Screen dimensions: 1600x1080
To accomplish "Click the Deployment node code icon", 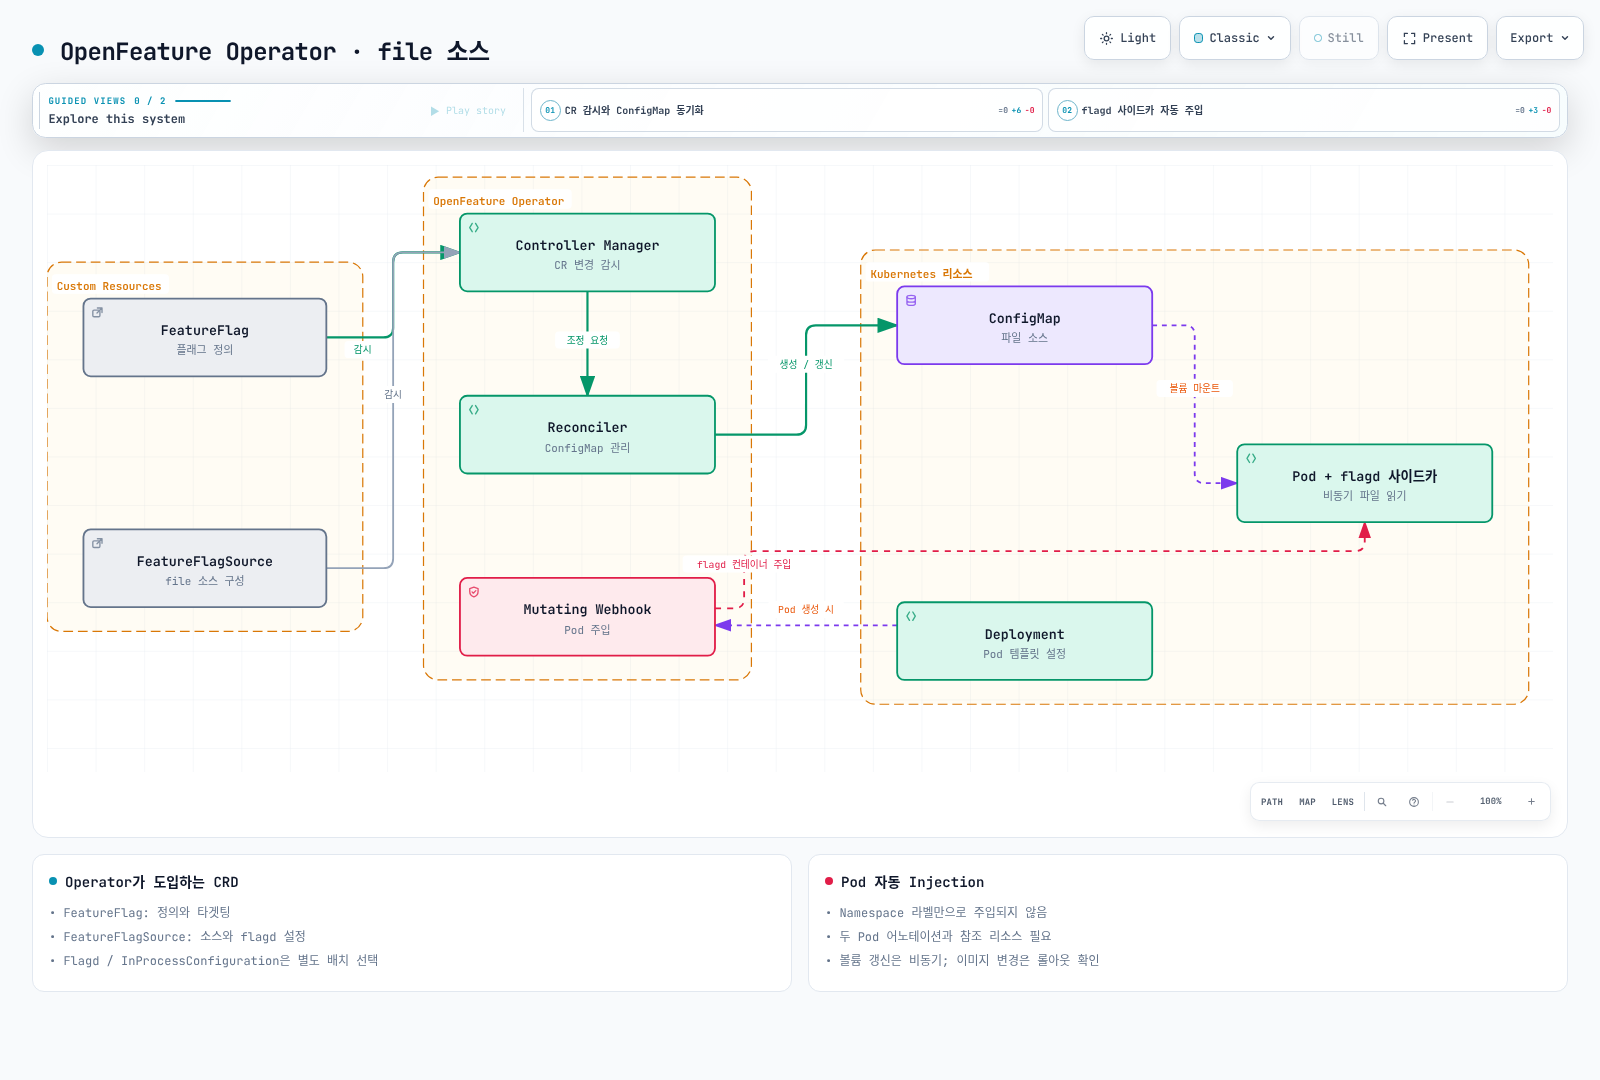I will coord(911,616).
